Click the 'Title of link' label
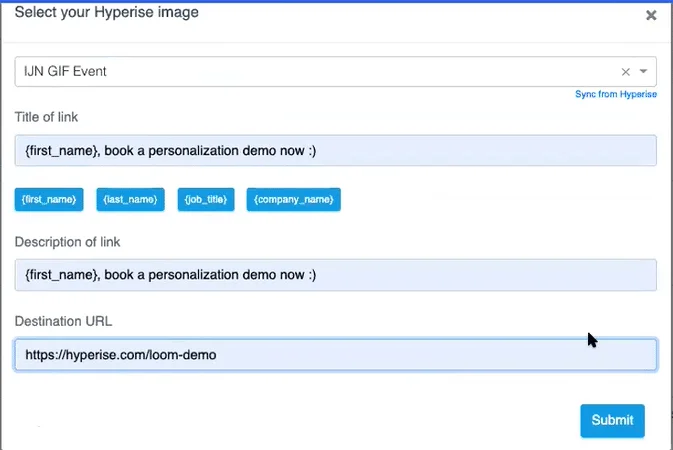Screen dimensions: 673x450 pyautogui.click(x=46, y=117)
